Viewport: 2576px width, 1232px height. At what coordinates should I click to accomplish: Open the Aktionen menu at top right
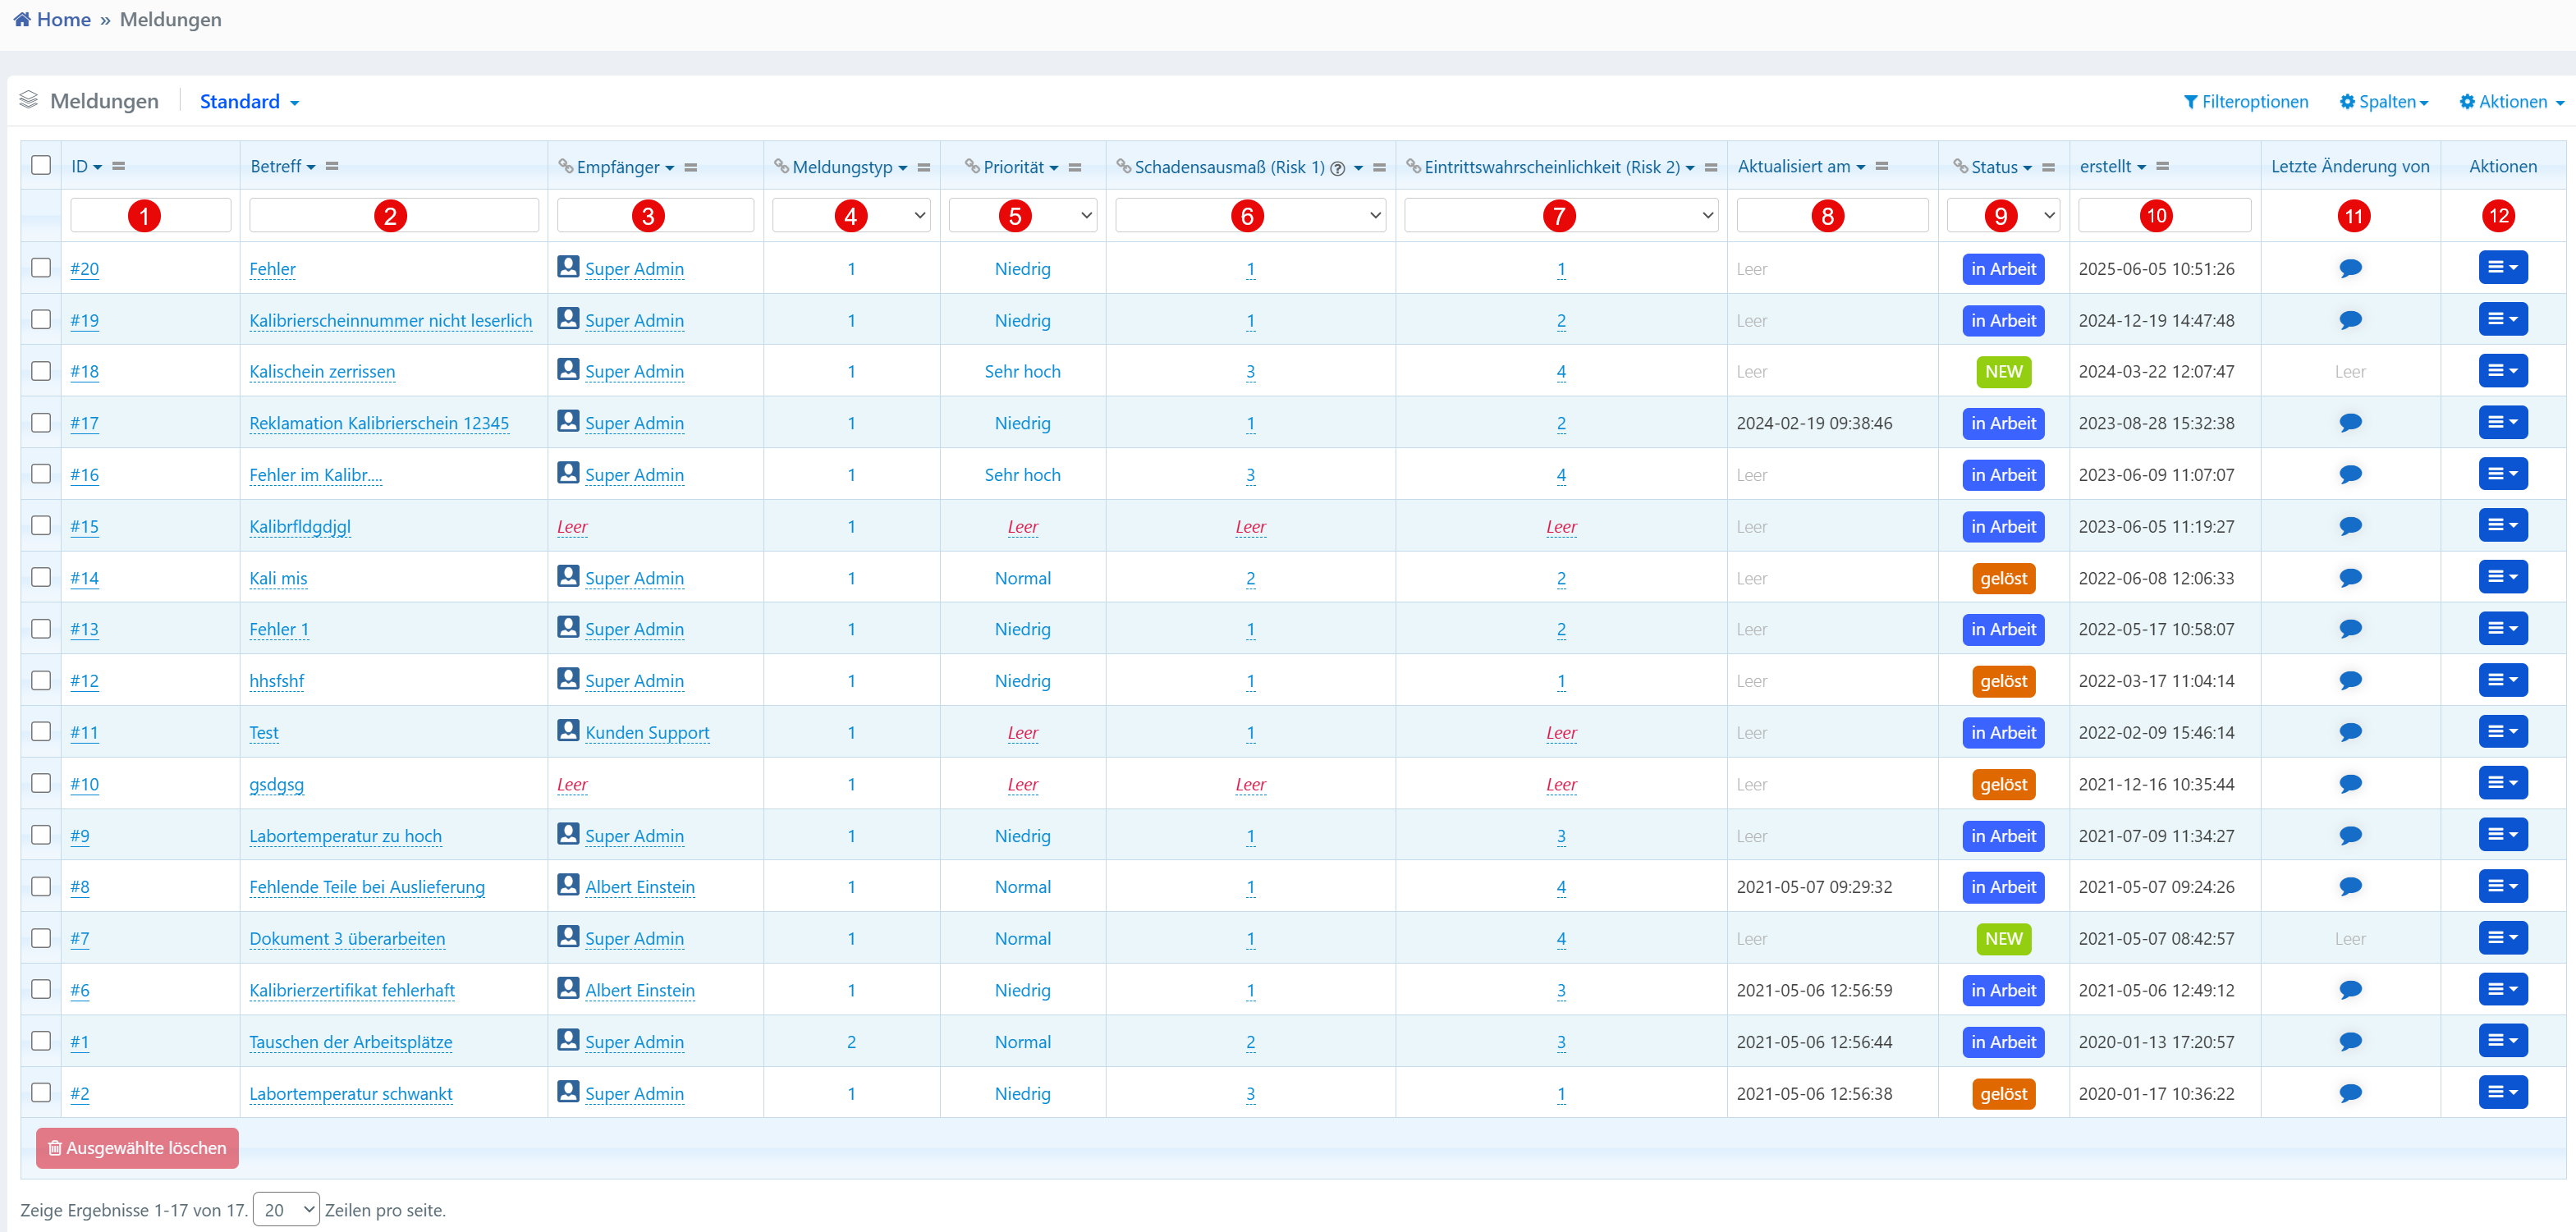coord(2511,102)
